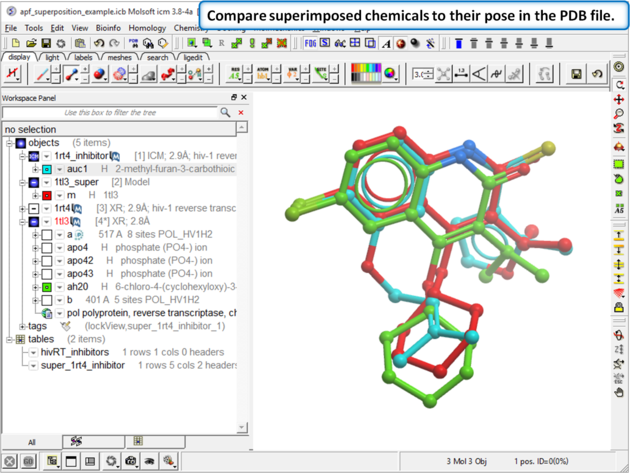
Task: Toggle the checkbox for apo42 phosphate ion
Action: tap(46, 260)
